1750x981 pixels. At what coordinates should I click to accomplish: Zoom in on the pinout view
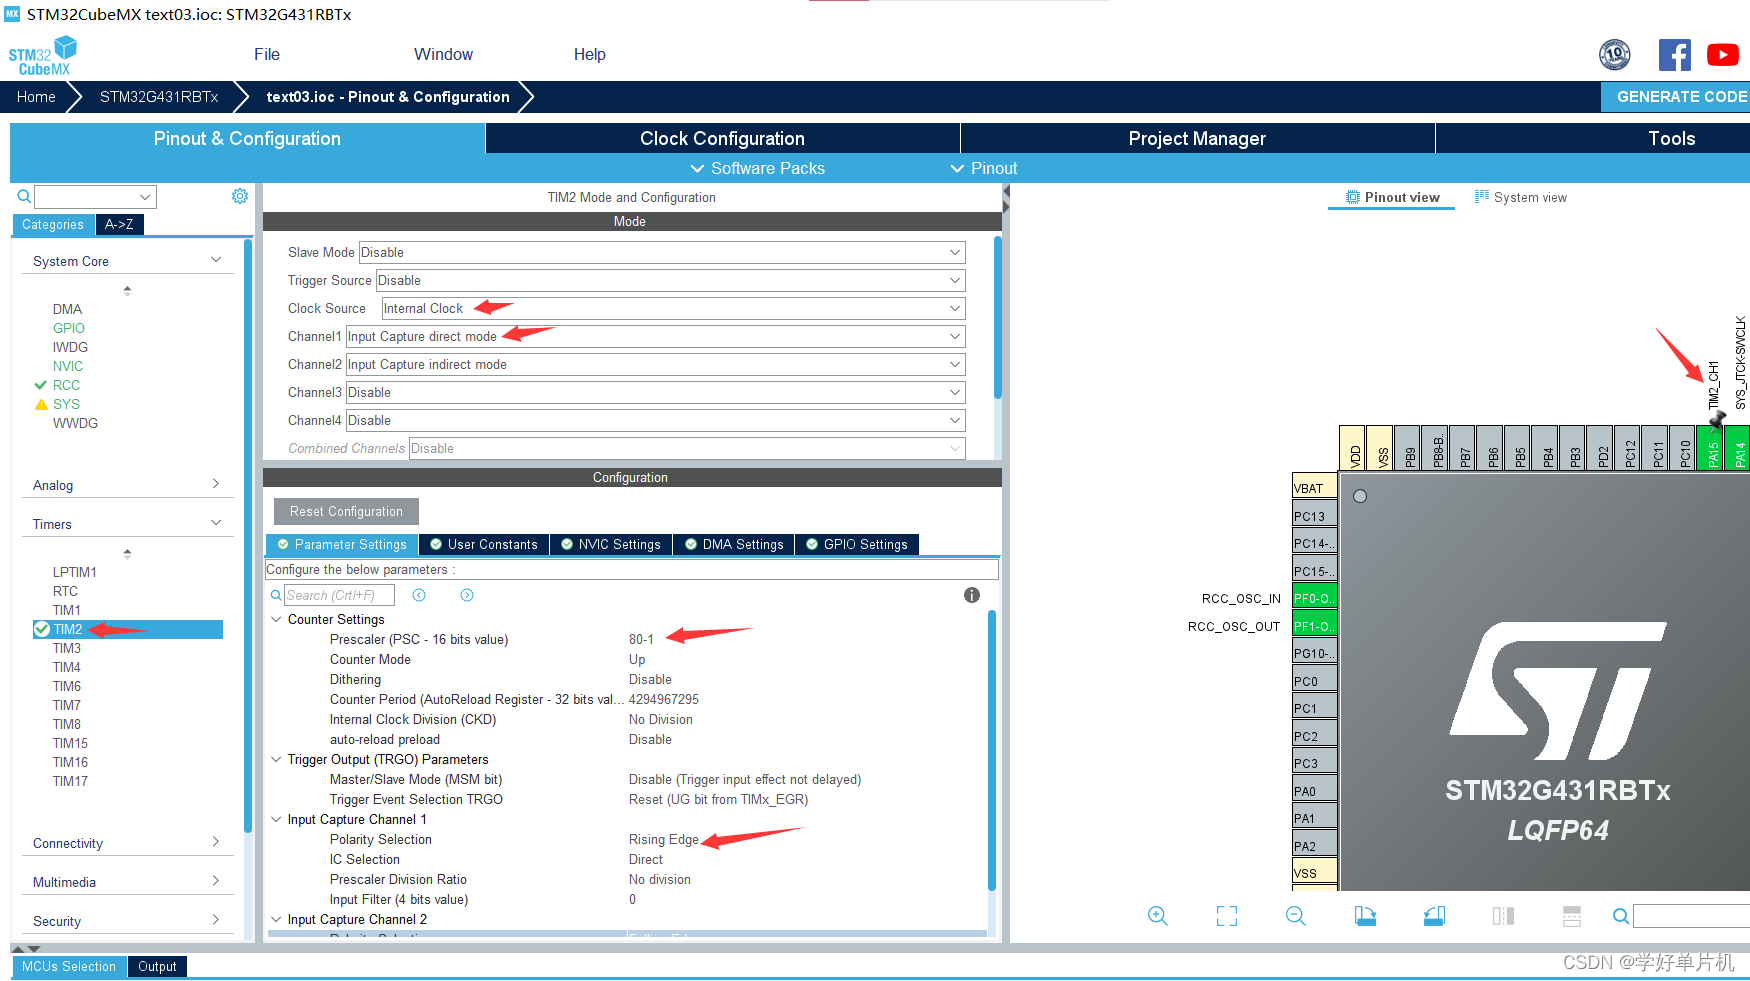[1158, 916]
